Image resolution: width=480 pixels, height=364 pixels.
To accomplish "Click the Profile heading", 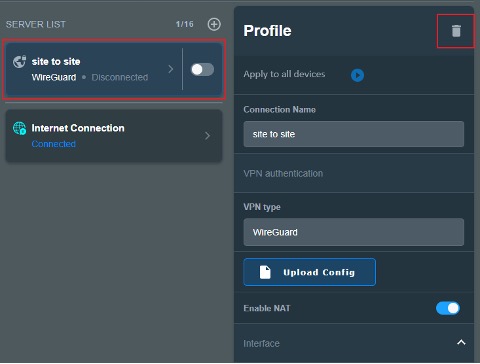I will pyautogui.click(x=267, y=31).
